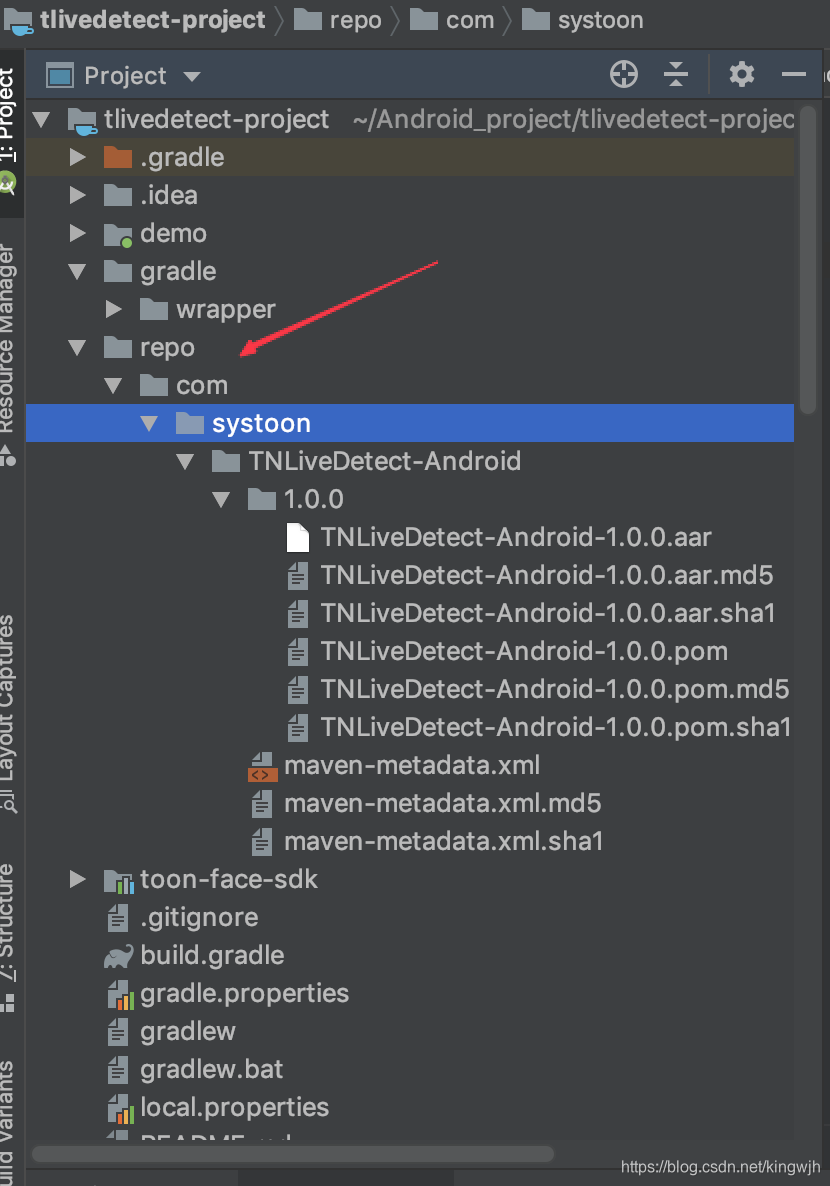Click the 1.0.0 folder icon
Screen dimensions: 830x1186
point(262,499)
